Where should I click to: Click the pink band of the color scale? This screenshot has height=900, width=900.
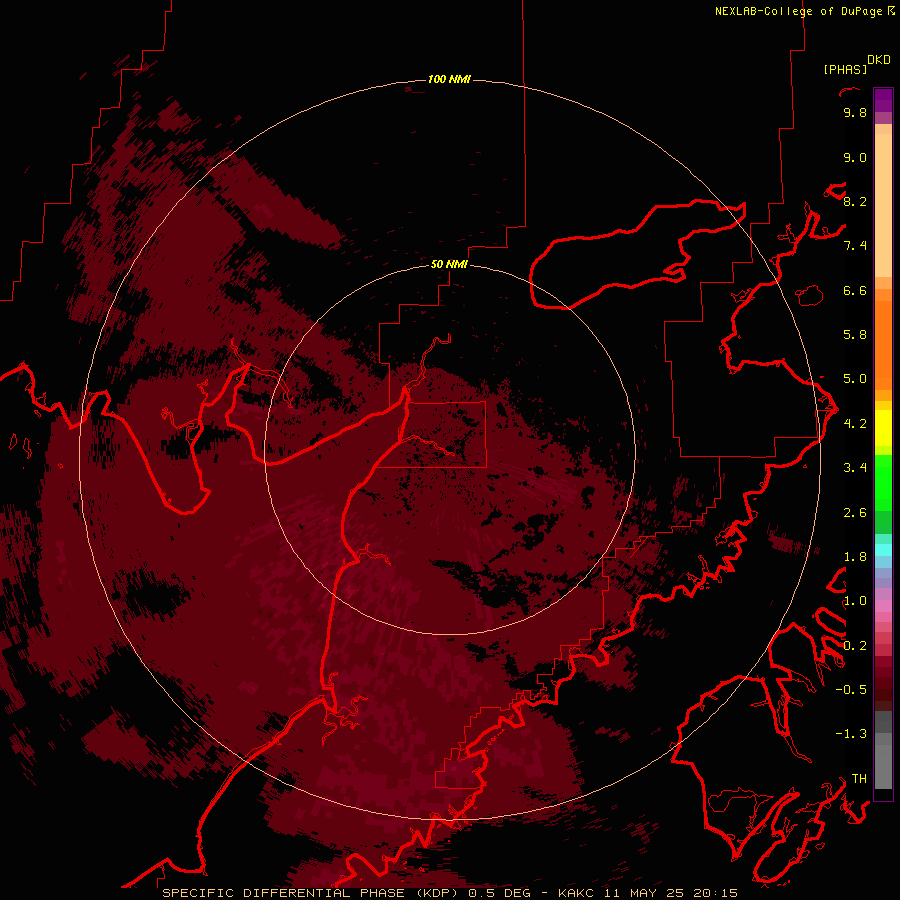coord(883,606)
